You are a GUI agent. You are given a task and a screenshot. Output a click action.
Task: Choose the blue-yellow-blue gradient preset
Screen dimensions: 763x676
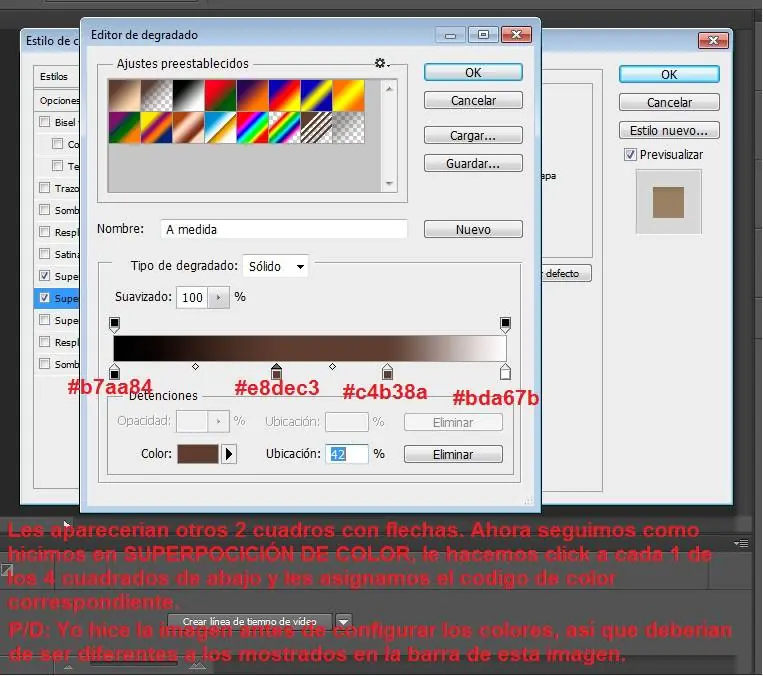point(316,95)
